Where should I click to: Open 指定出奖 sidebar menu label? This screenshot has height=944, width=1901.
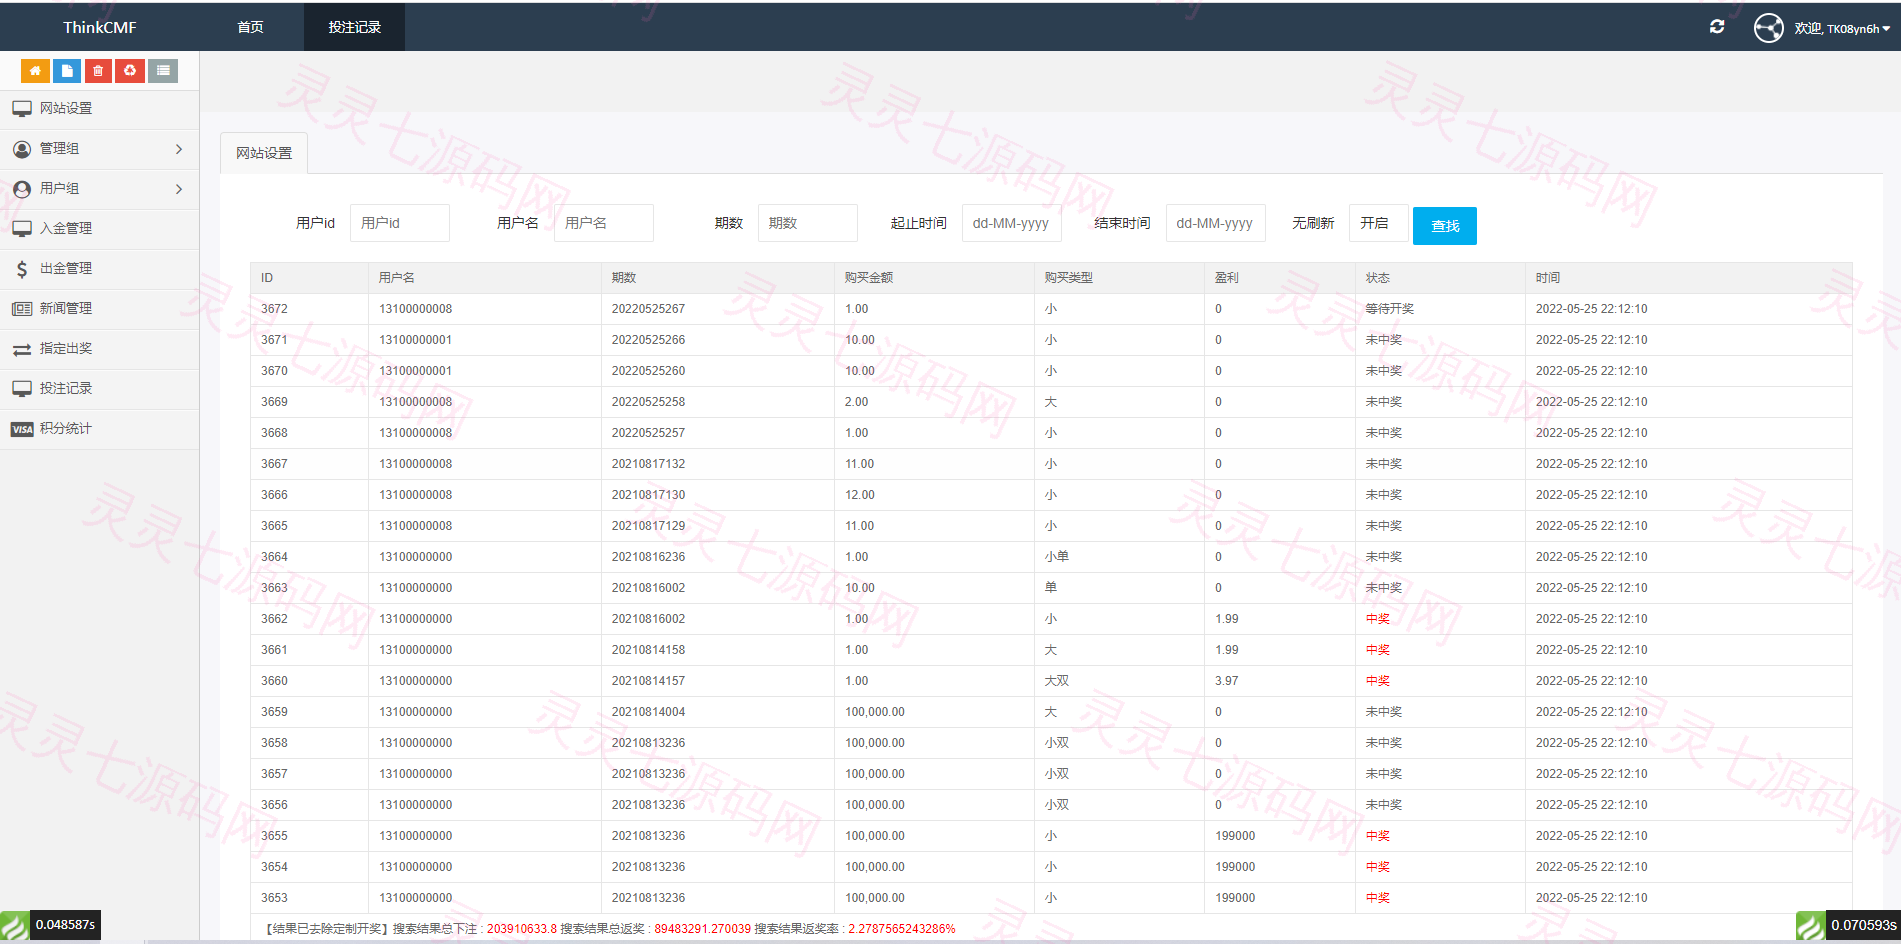(66, 348)
